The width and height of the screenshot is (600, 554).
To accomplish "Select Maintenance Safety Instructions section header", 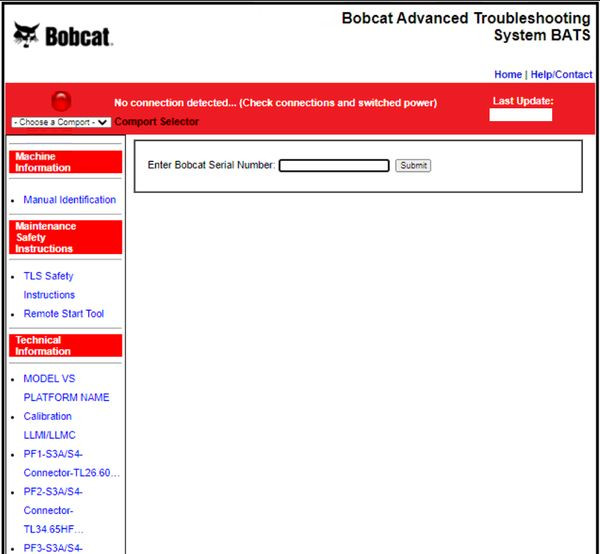I will click(66, 237).
